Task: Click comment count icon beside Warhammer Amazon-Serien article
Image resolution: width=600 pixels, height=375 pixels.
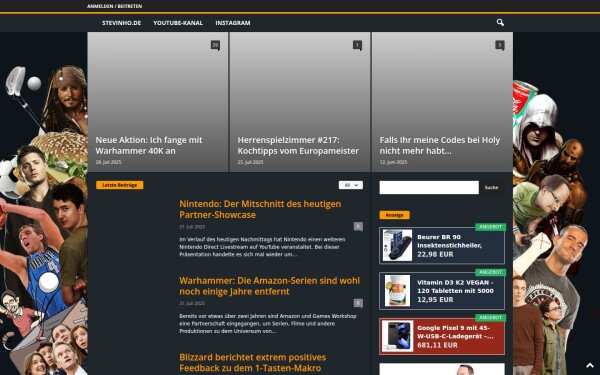Action: [358, 303]
